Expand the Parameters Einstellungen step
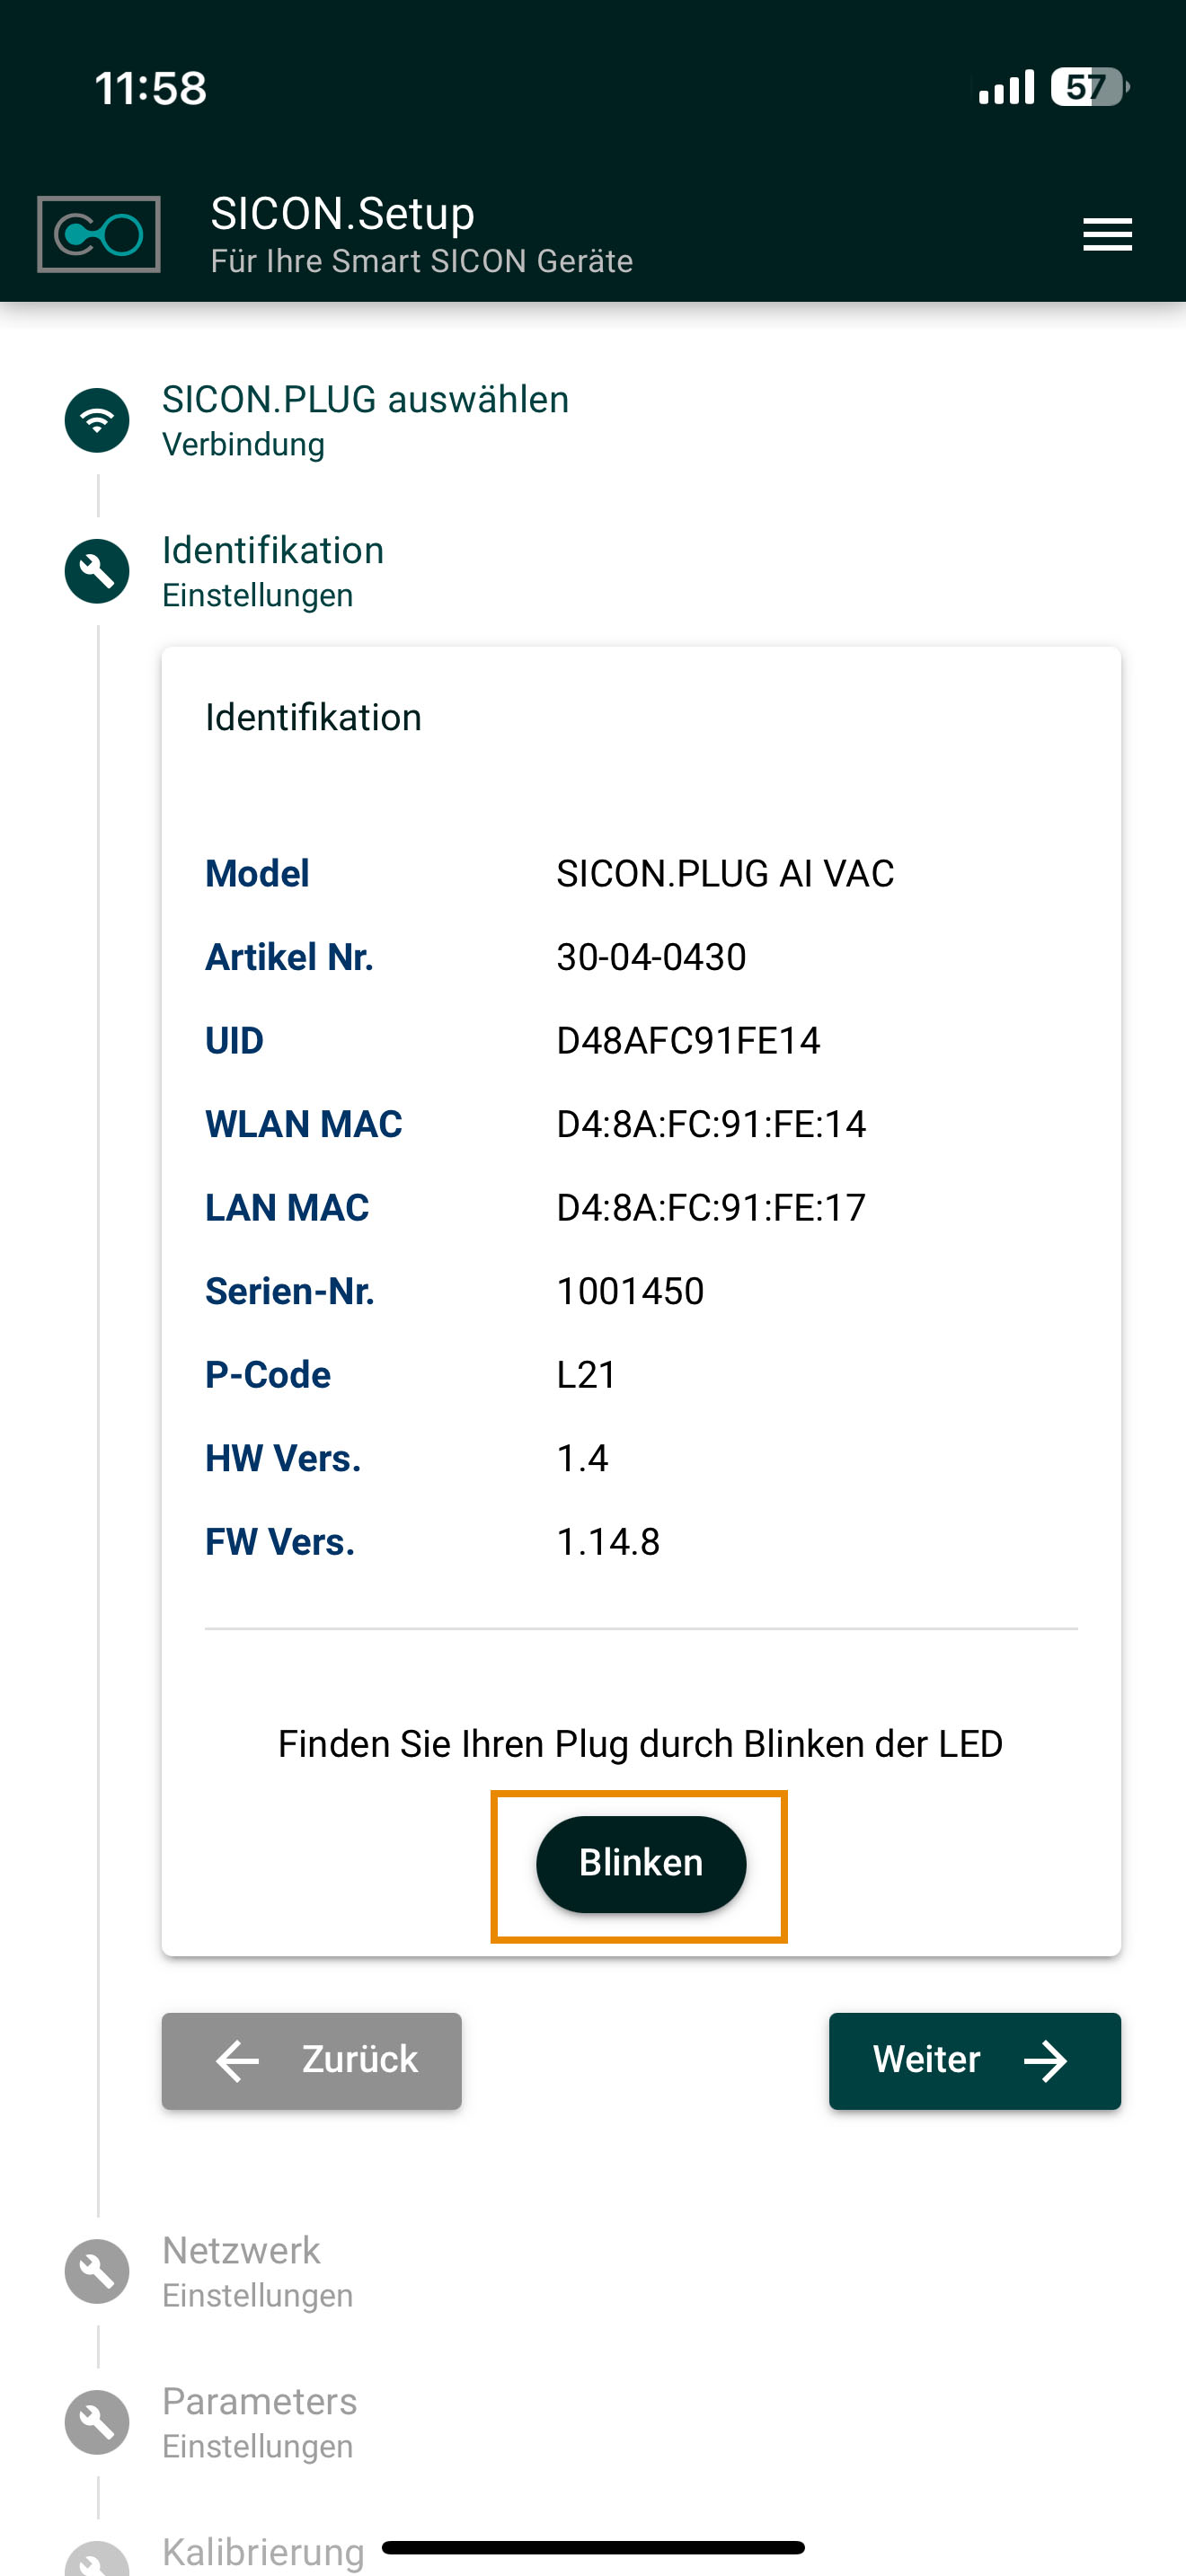 point(259,2402)
